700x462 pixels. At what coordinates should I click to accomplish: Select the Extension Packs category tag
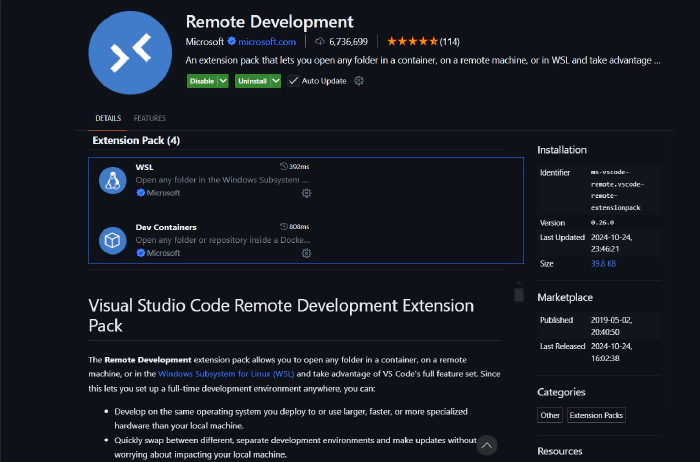(595, 415)
